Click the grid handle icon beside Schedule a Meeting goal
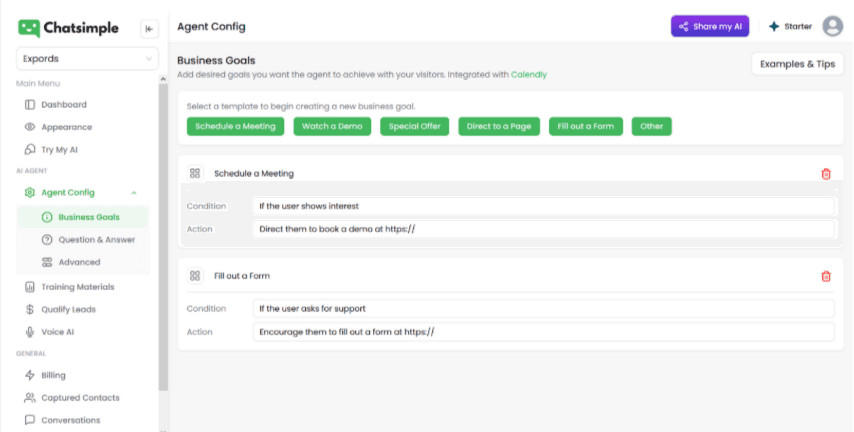854x432 pixels. tap(195, 173)
